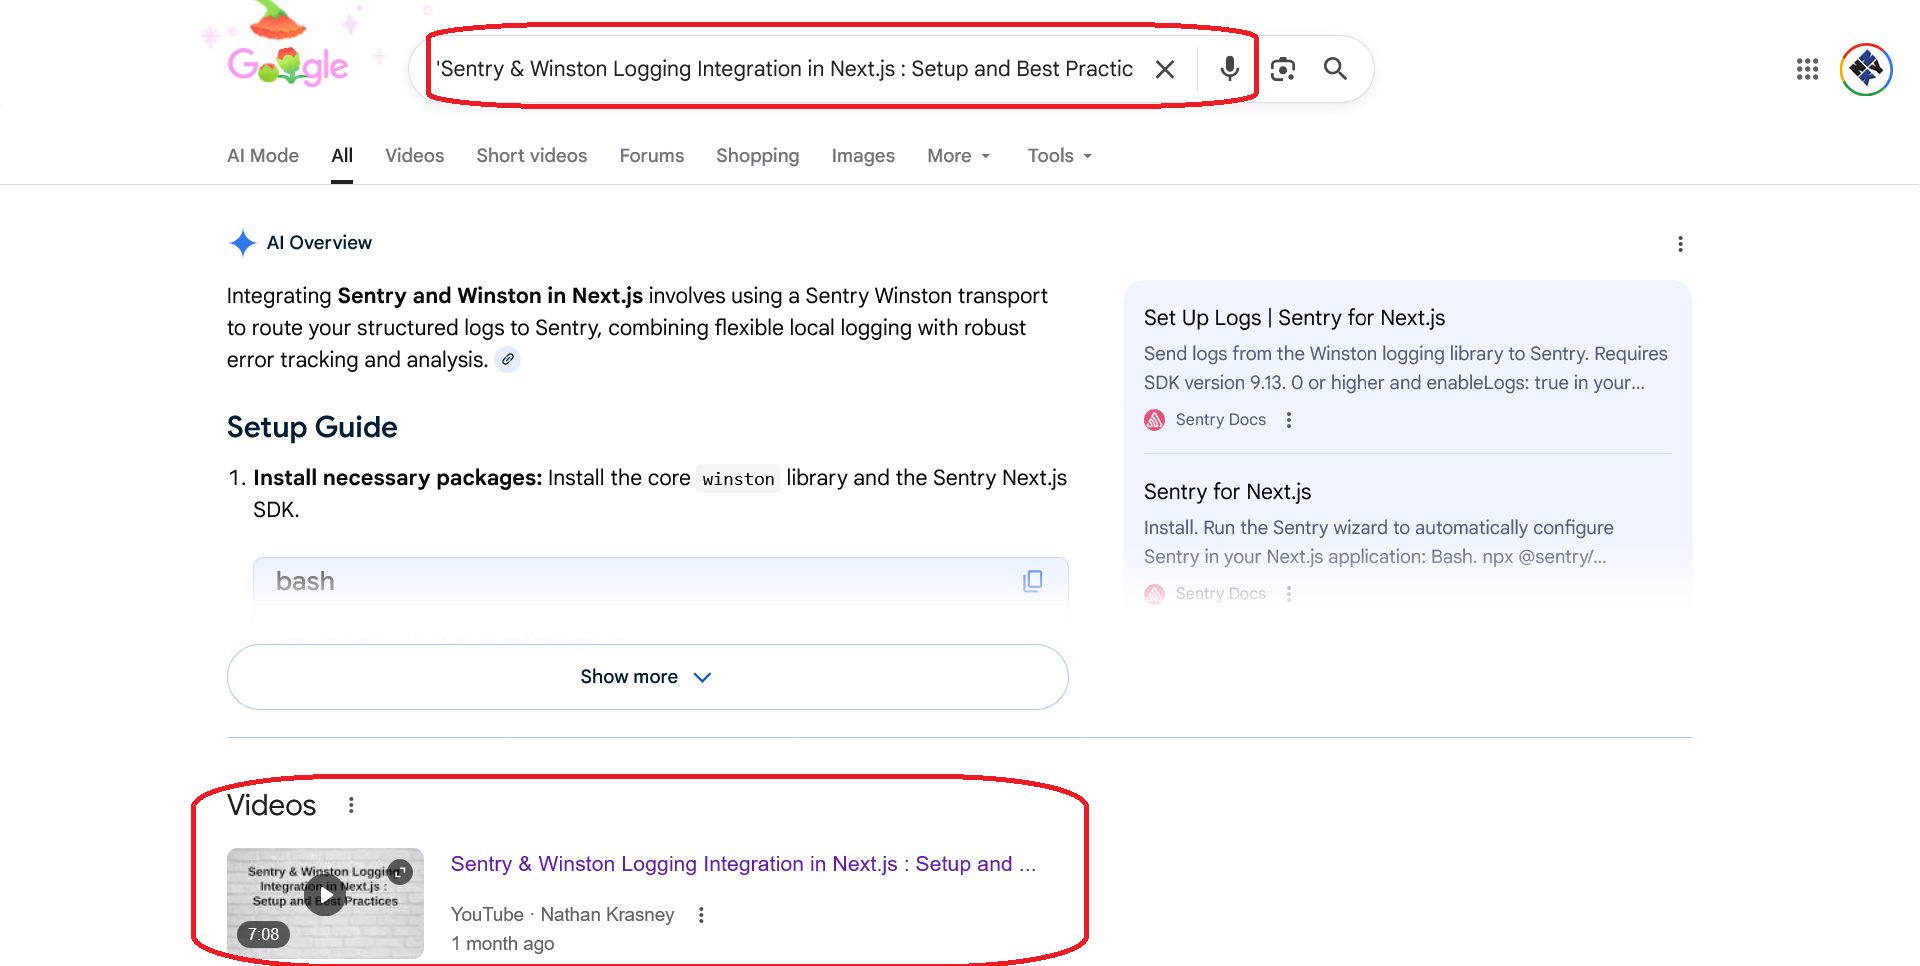
Task: Click the Sentry Docs favicon
Action: coord(1154,419)
